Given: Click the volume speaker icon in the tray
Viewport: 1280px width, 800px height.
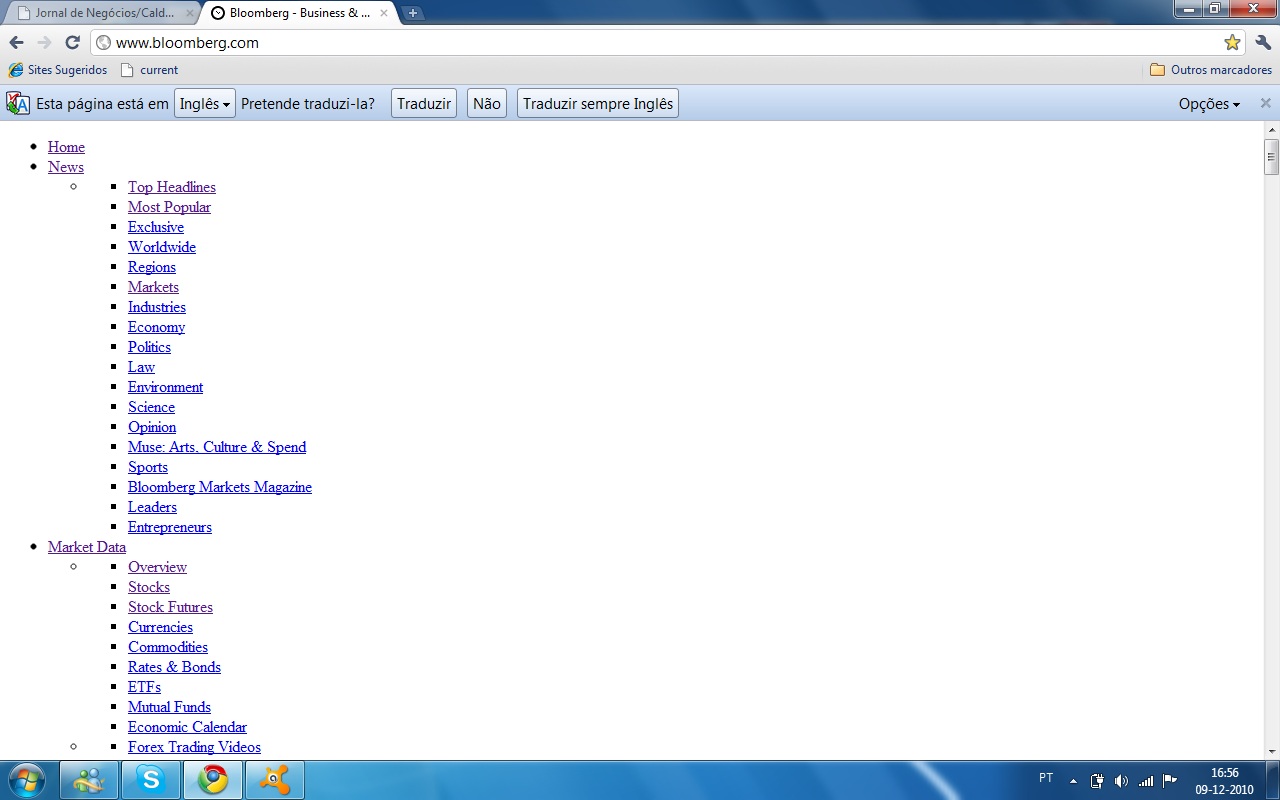Looking at the screenshot, I should click(x=1121, y=781).
